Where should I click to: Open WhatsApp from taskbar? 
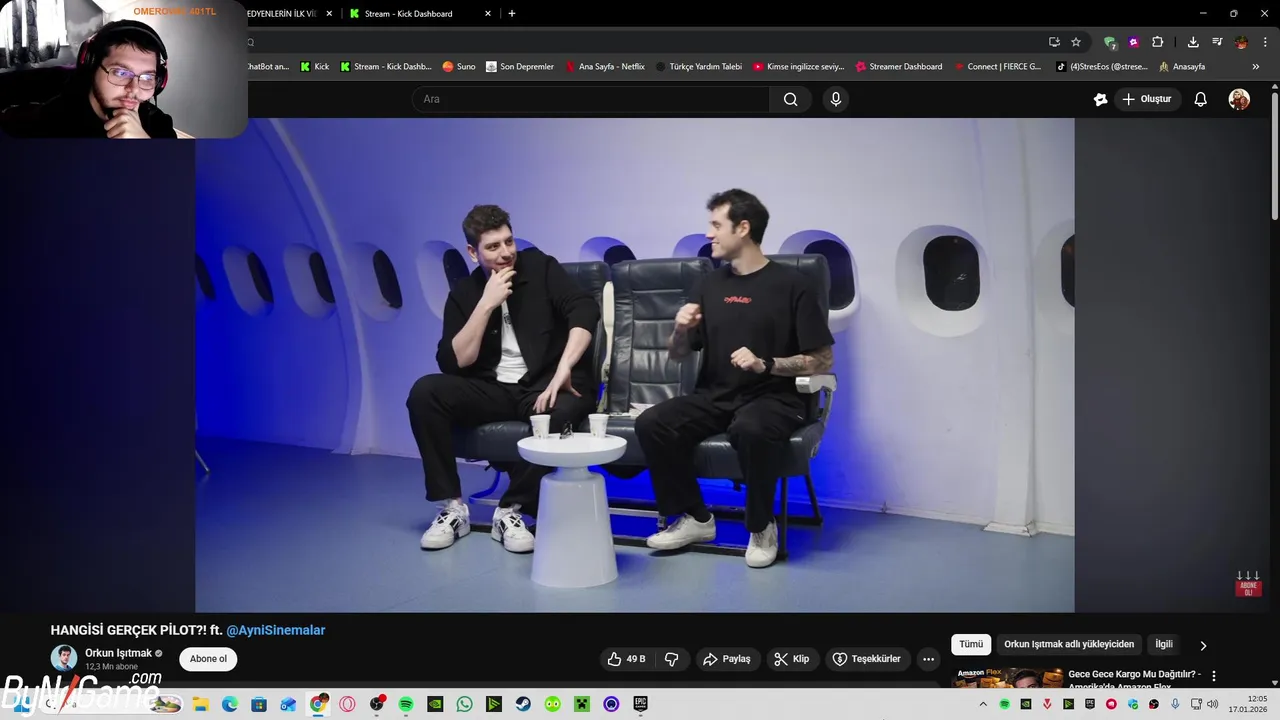click(x=464, y=704)
